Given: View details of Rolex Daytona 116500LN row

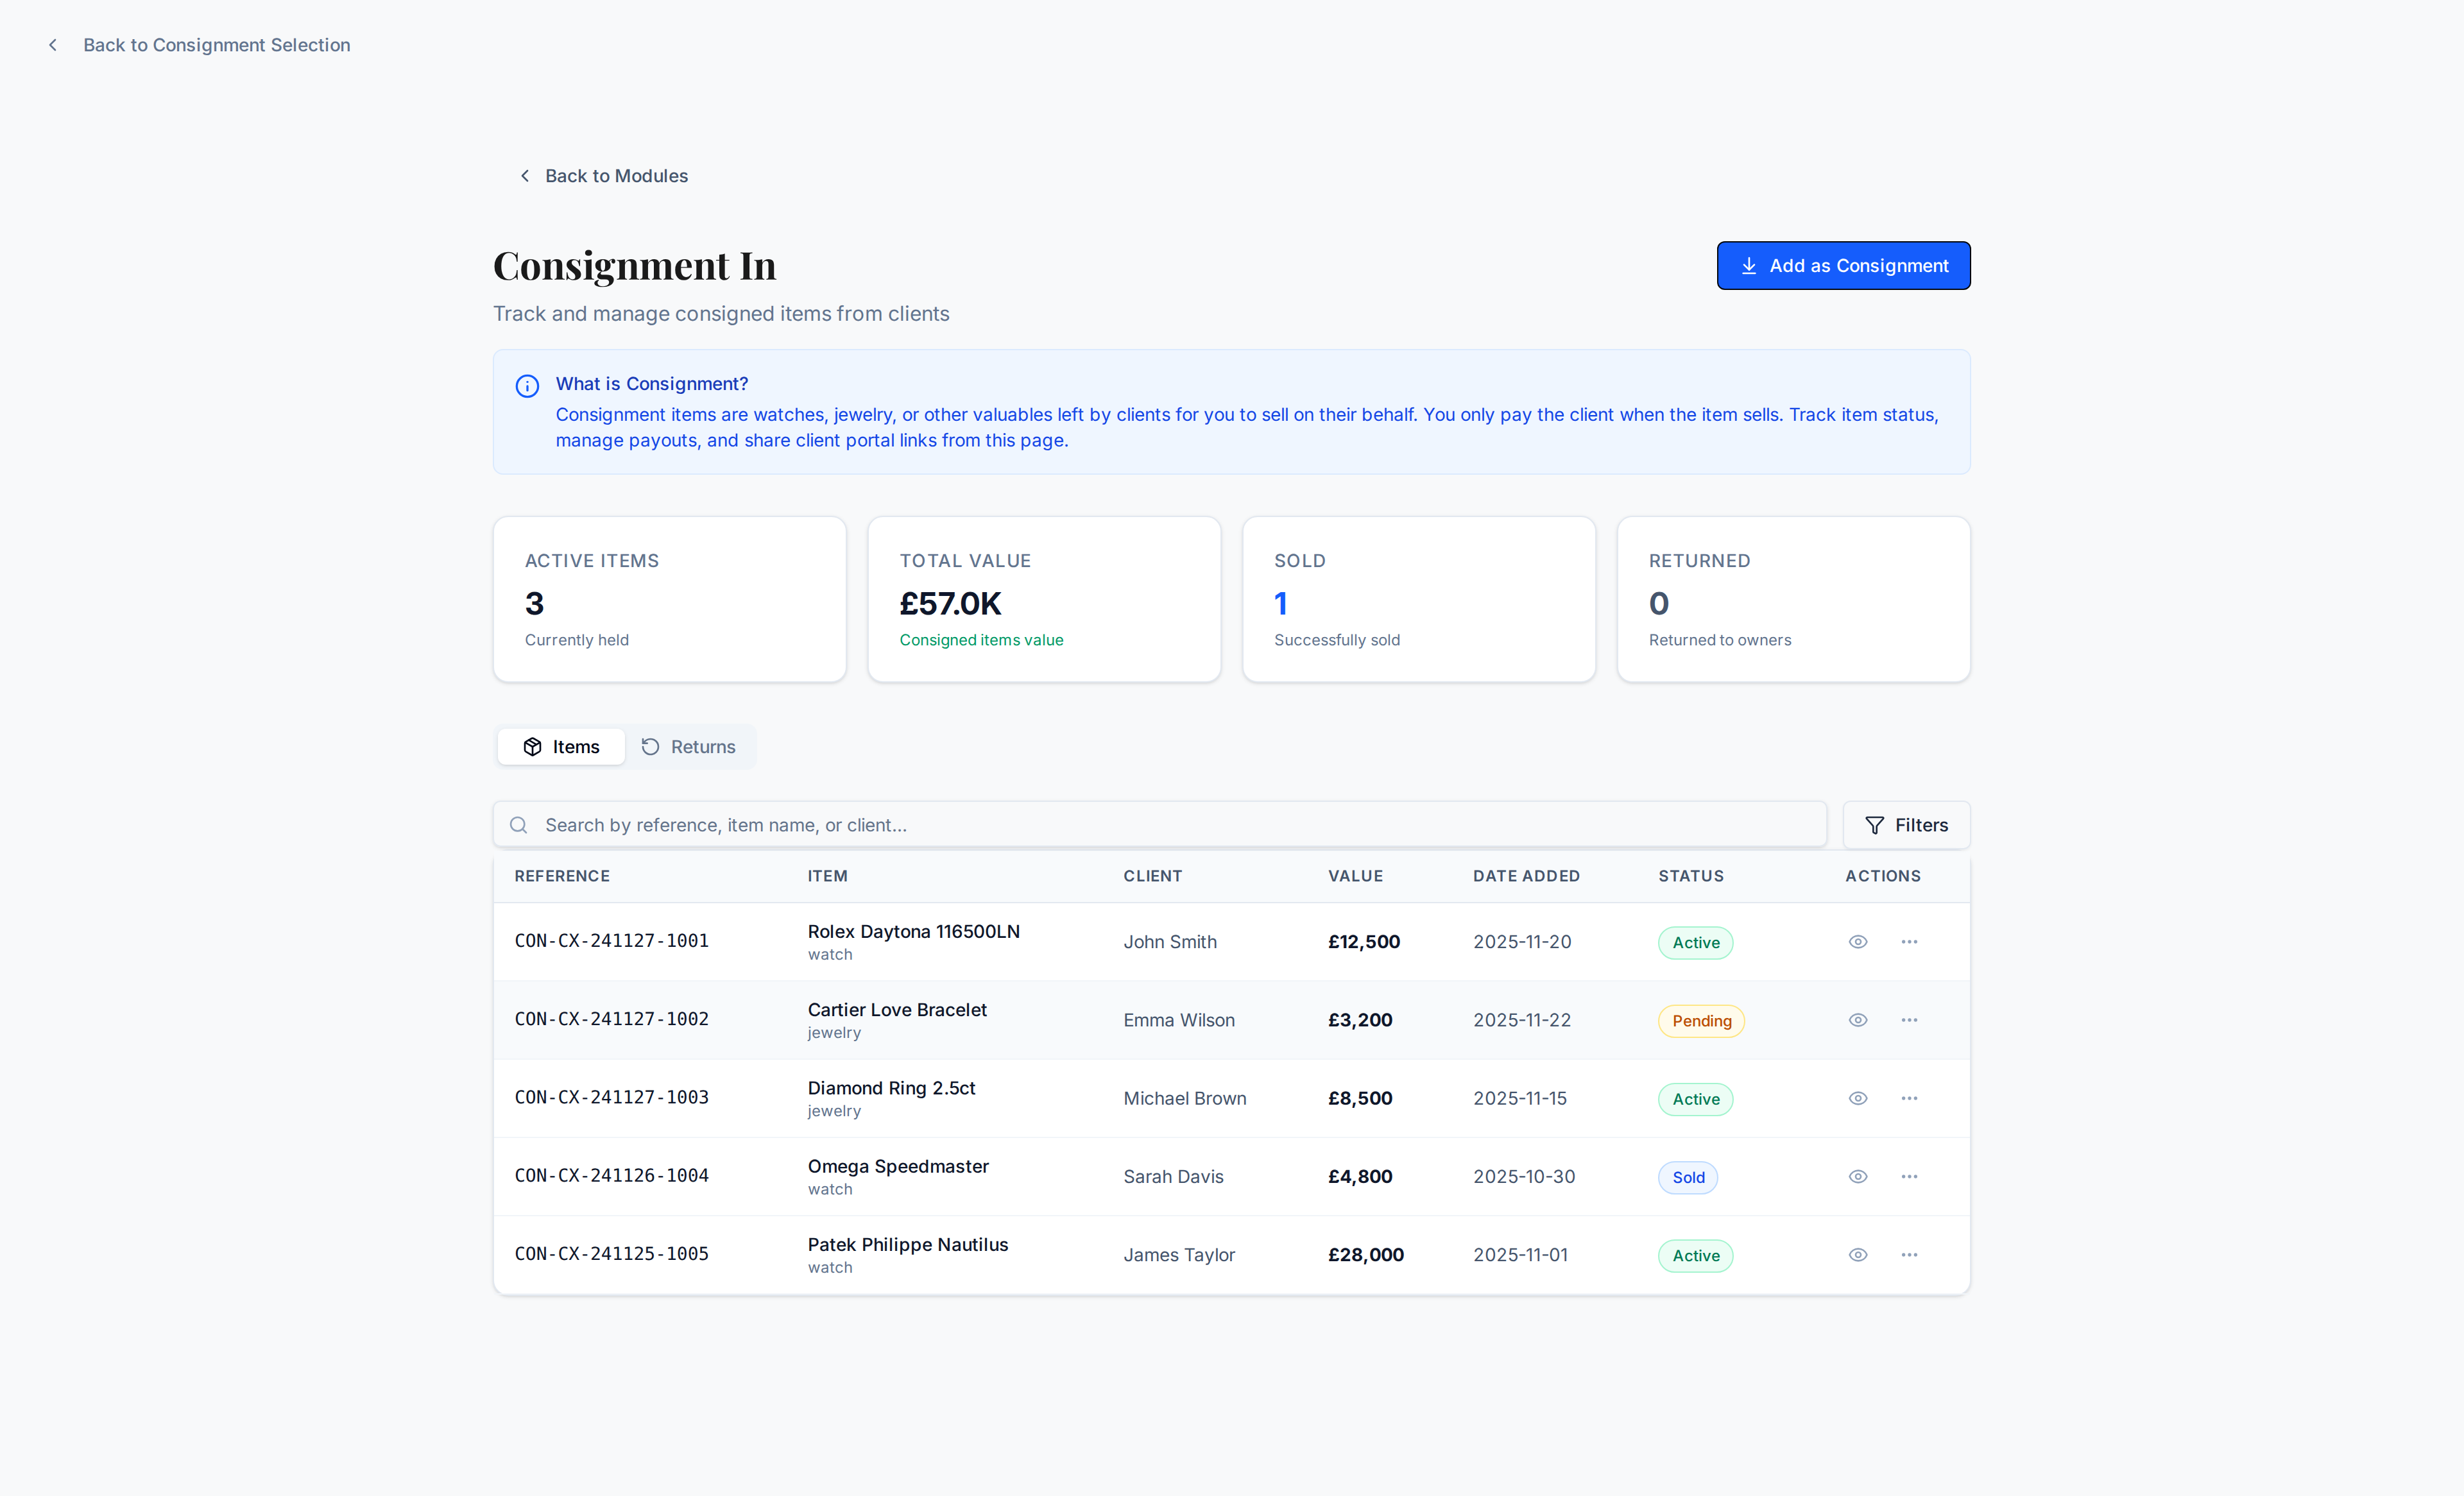Looking at the screenshot, I should pyautogui.click(x=1857, y=942).
